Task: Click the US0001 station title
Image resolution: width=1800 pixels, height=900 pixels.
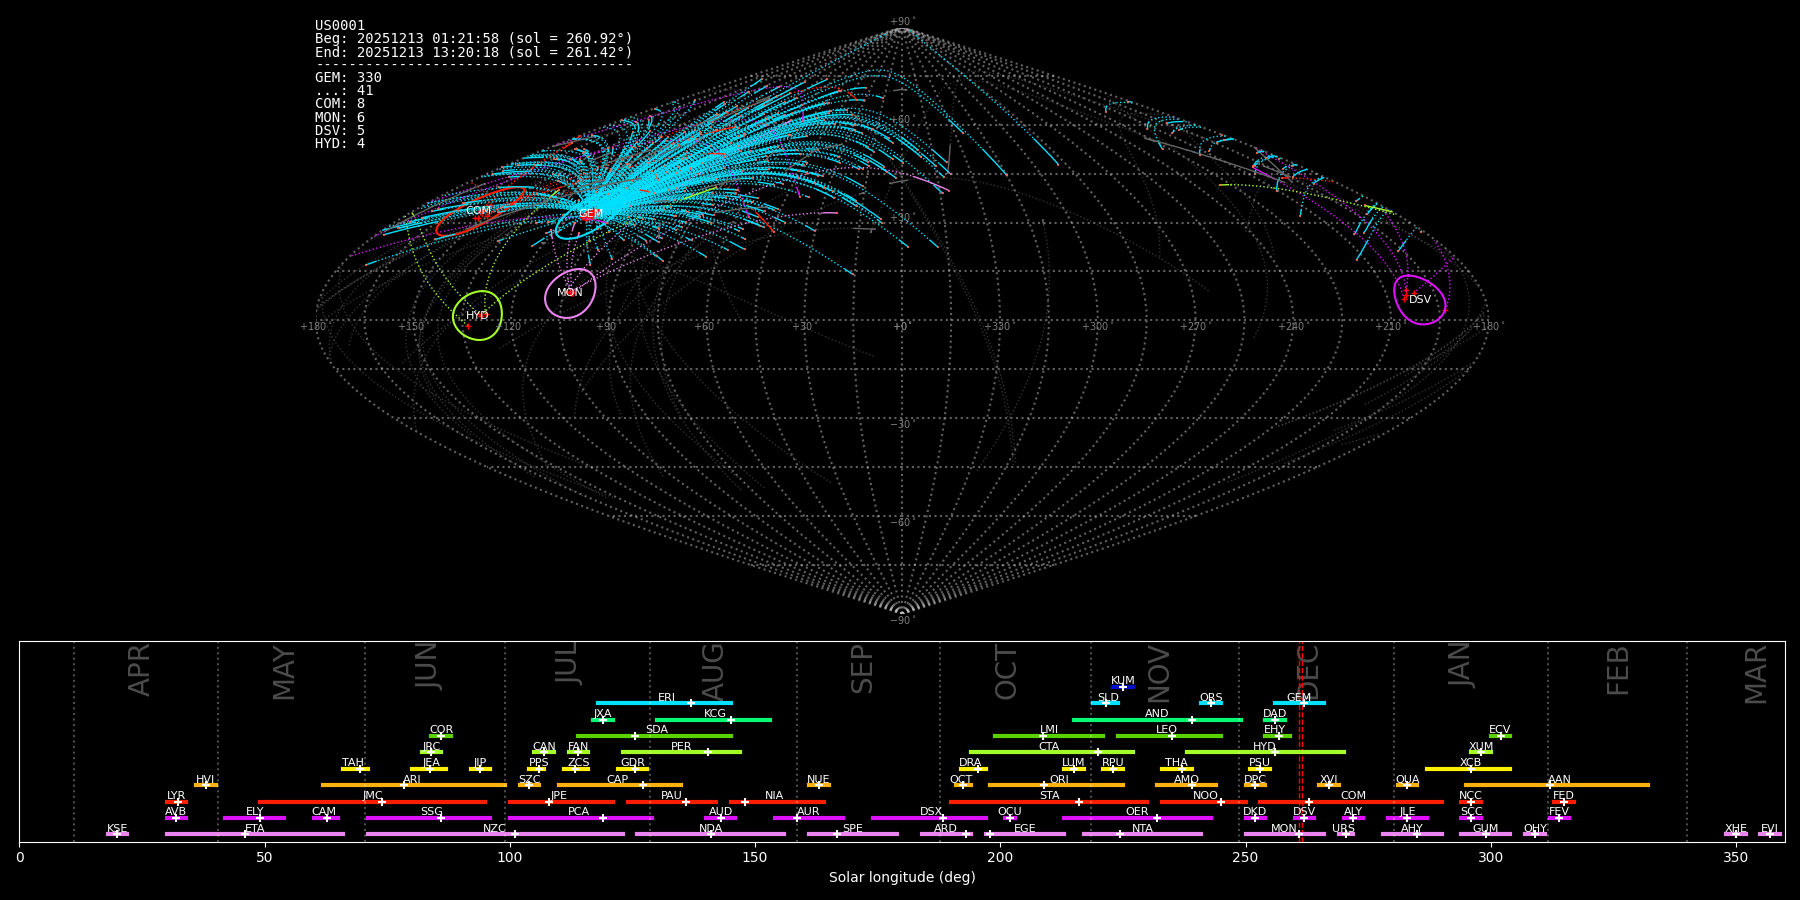Action: (340, 26)
